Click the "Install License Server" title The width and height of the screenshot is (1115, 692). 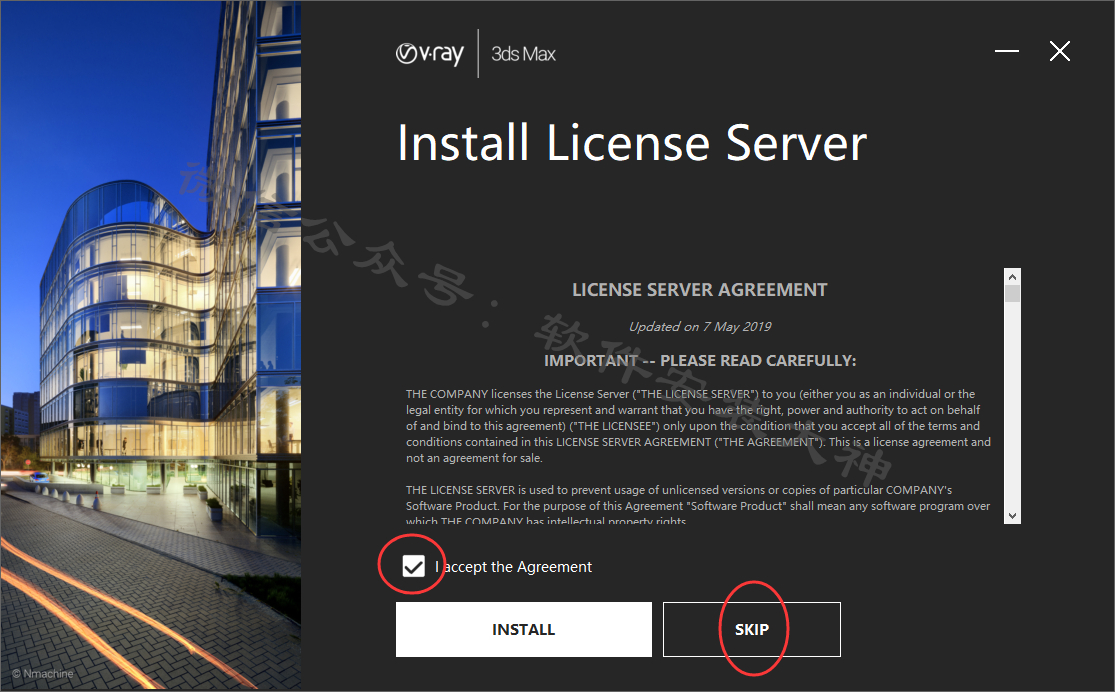coord(632,144)
